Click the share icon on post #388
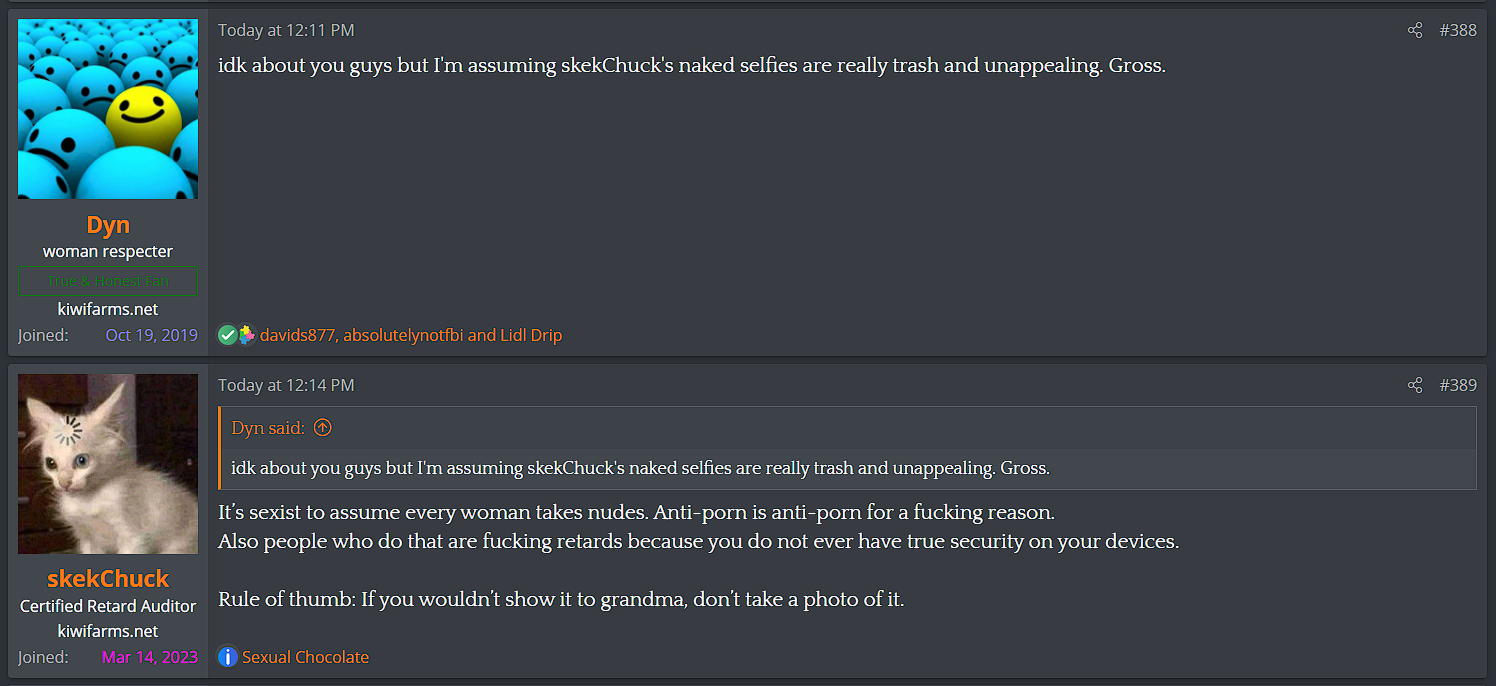1496x686 pixels. 1414,31
